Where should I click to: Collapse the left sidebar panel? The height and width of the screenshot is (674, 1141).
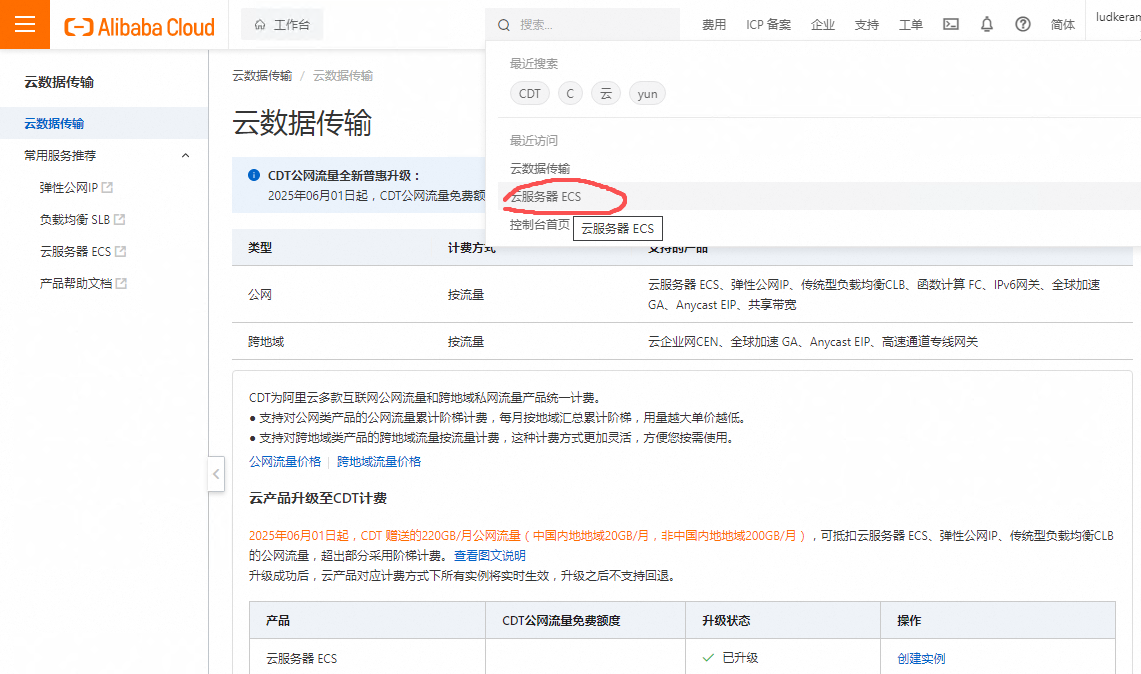216,474
